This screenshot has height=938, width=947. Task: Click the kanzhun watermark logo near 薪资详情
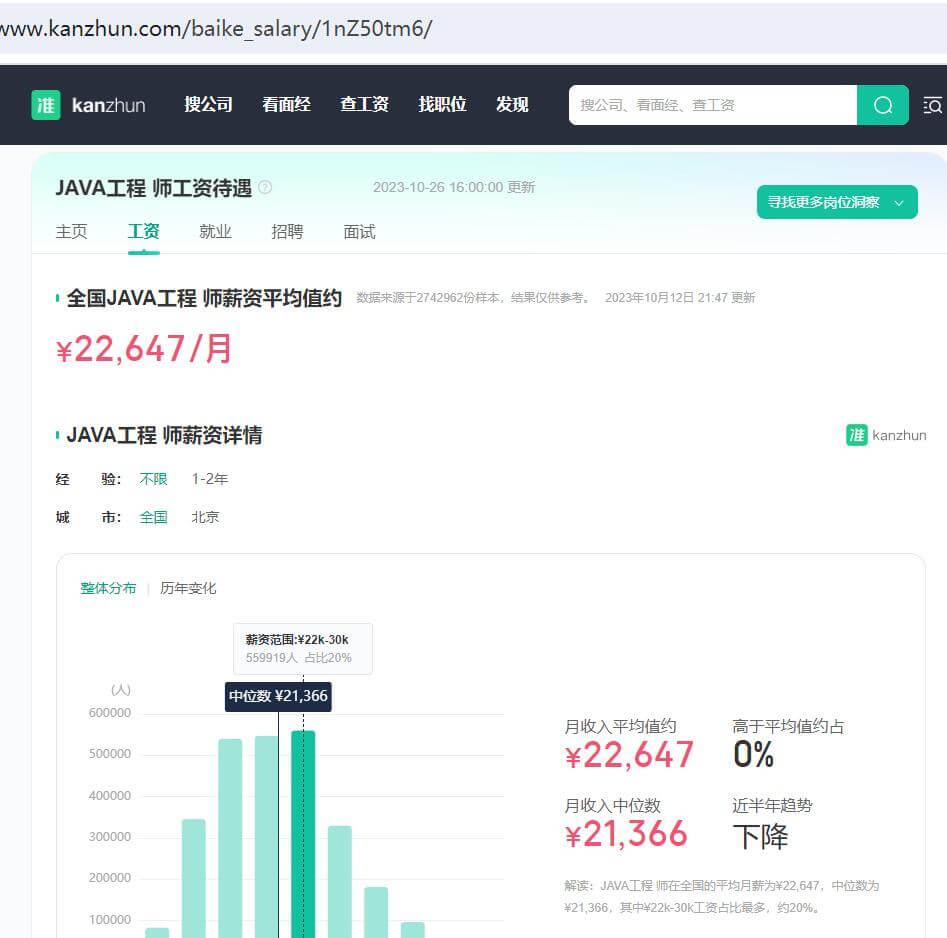click(x=886, y=435)
